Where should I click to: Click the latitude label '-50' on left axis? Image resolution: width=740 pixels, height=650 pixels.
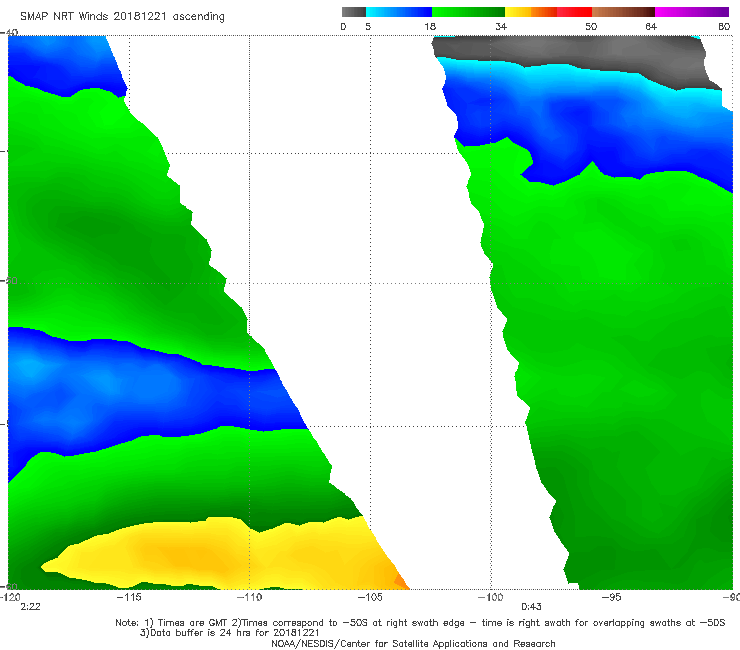[x=9, y=281]
